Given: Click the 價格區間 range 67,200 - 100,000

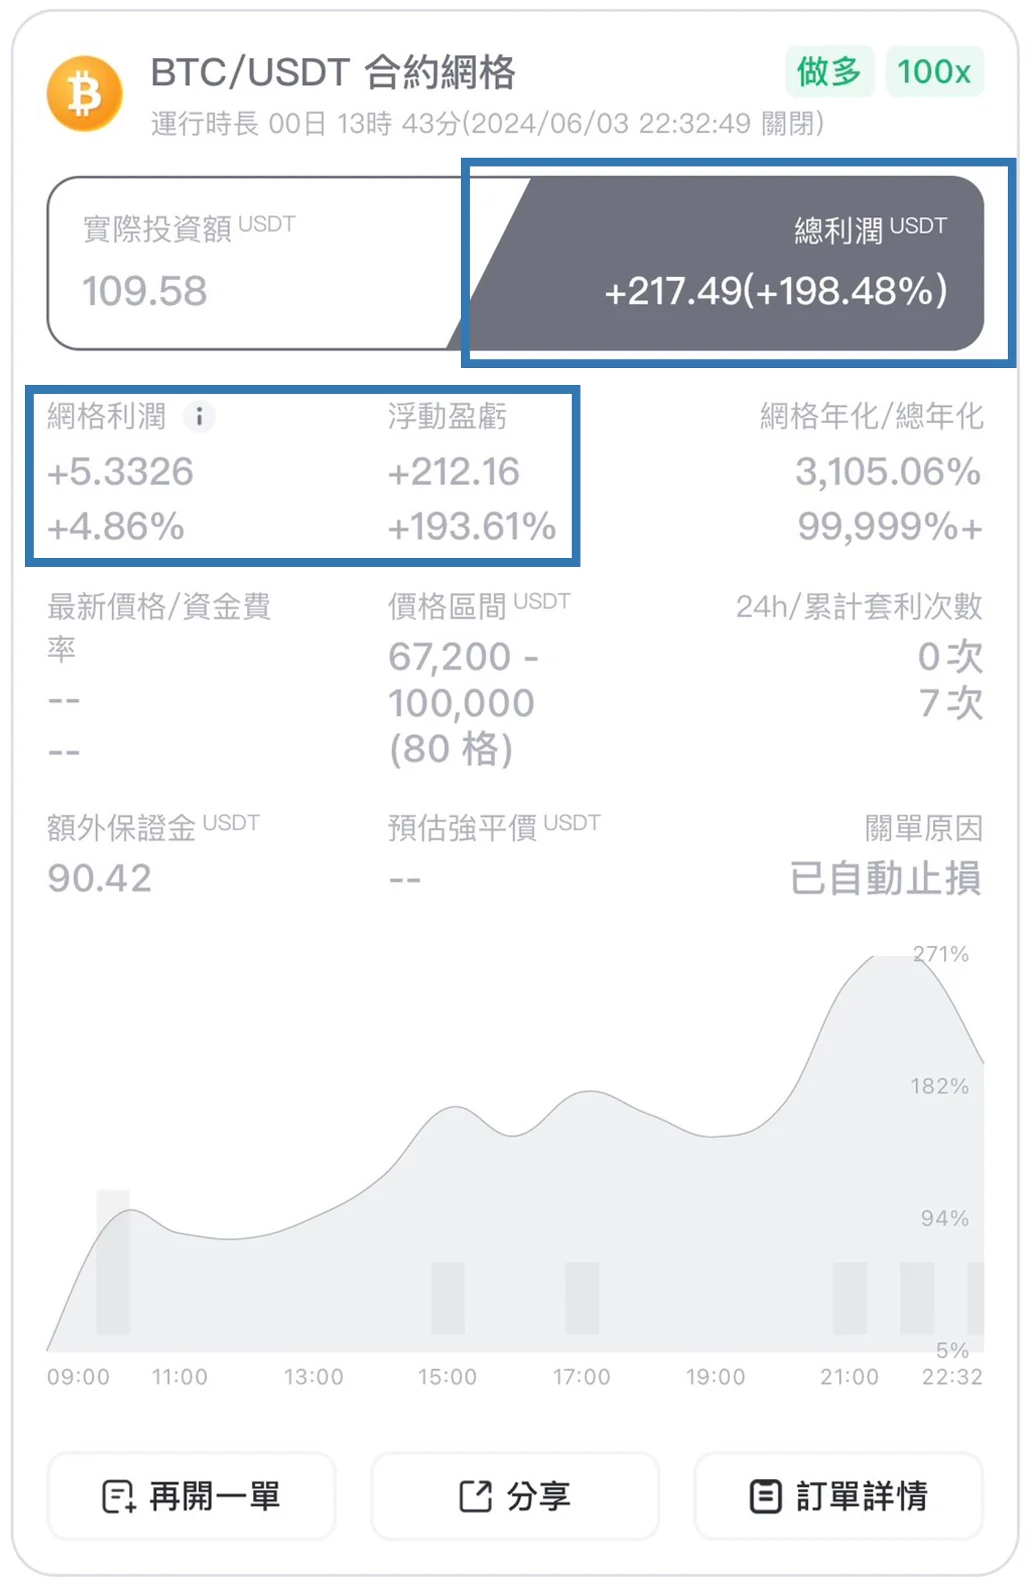Looking at the screenshot, I should [463, 680].
